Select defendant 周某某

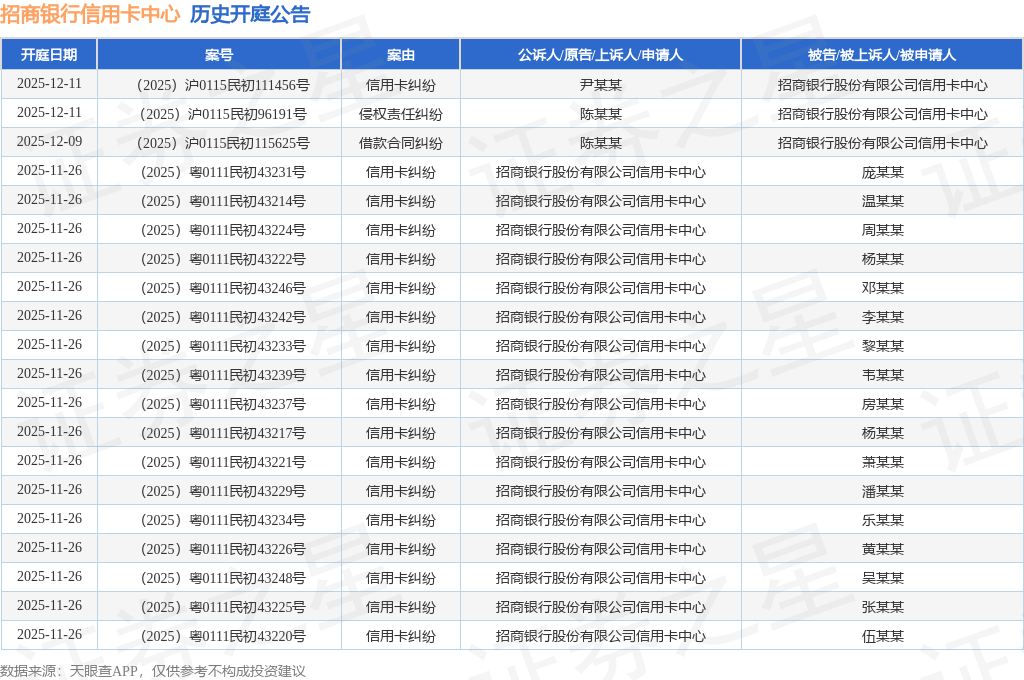tap(882, 230)
